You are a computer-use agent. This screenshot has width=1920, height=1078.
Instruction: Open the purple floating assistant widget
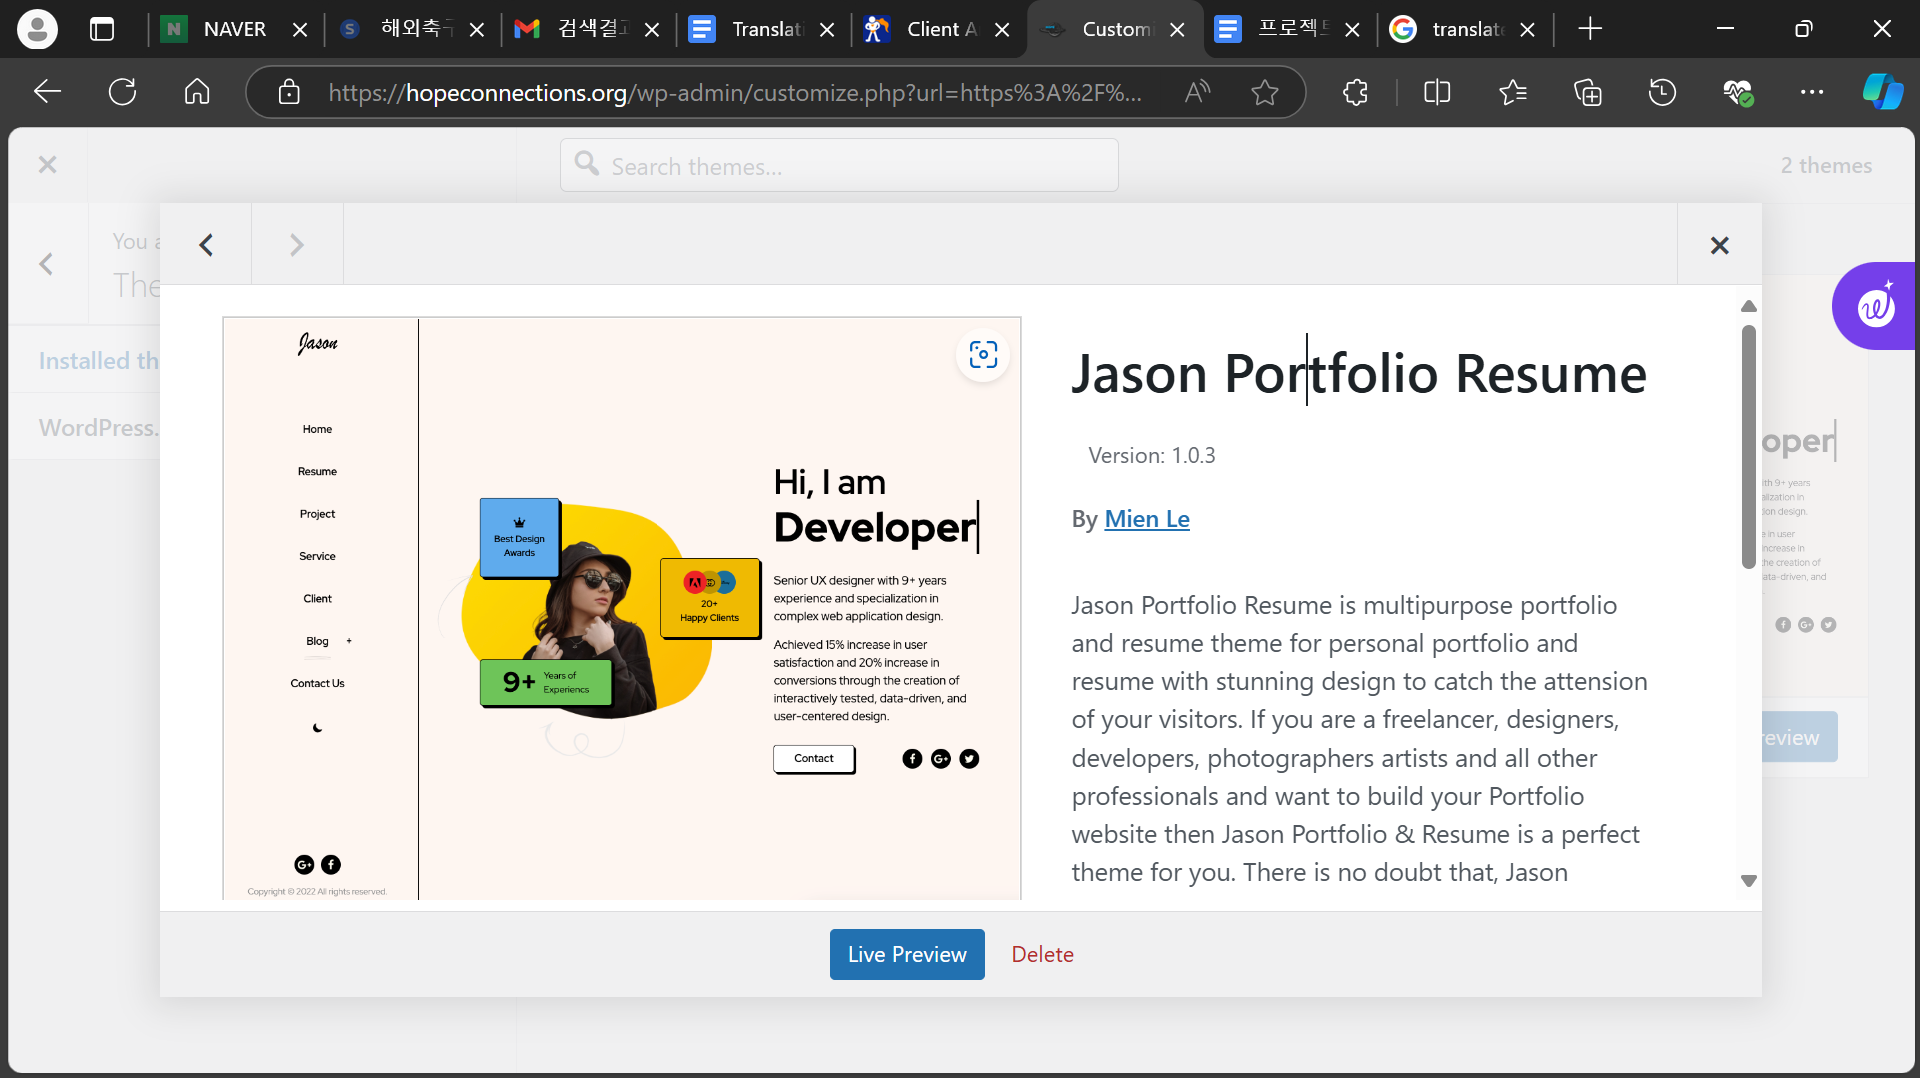(1876, 306)
